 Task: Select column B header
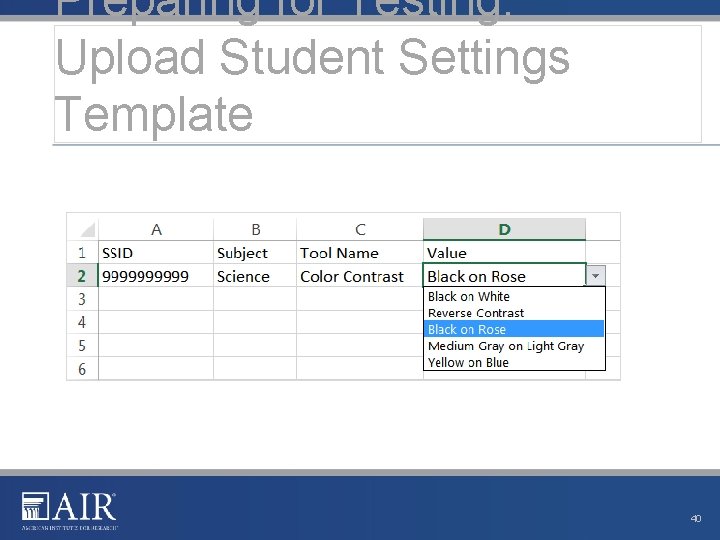255,229
